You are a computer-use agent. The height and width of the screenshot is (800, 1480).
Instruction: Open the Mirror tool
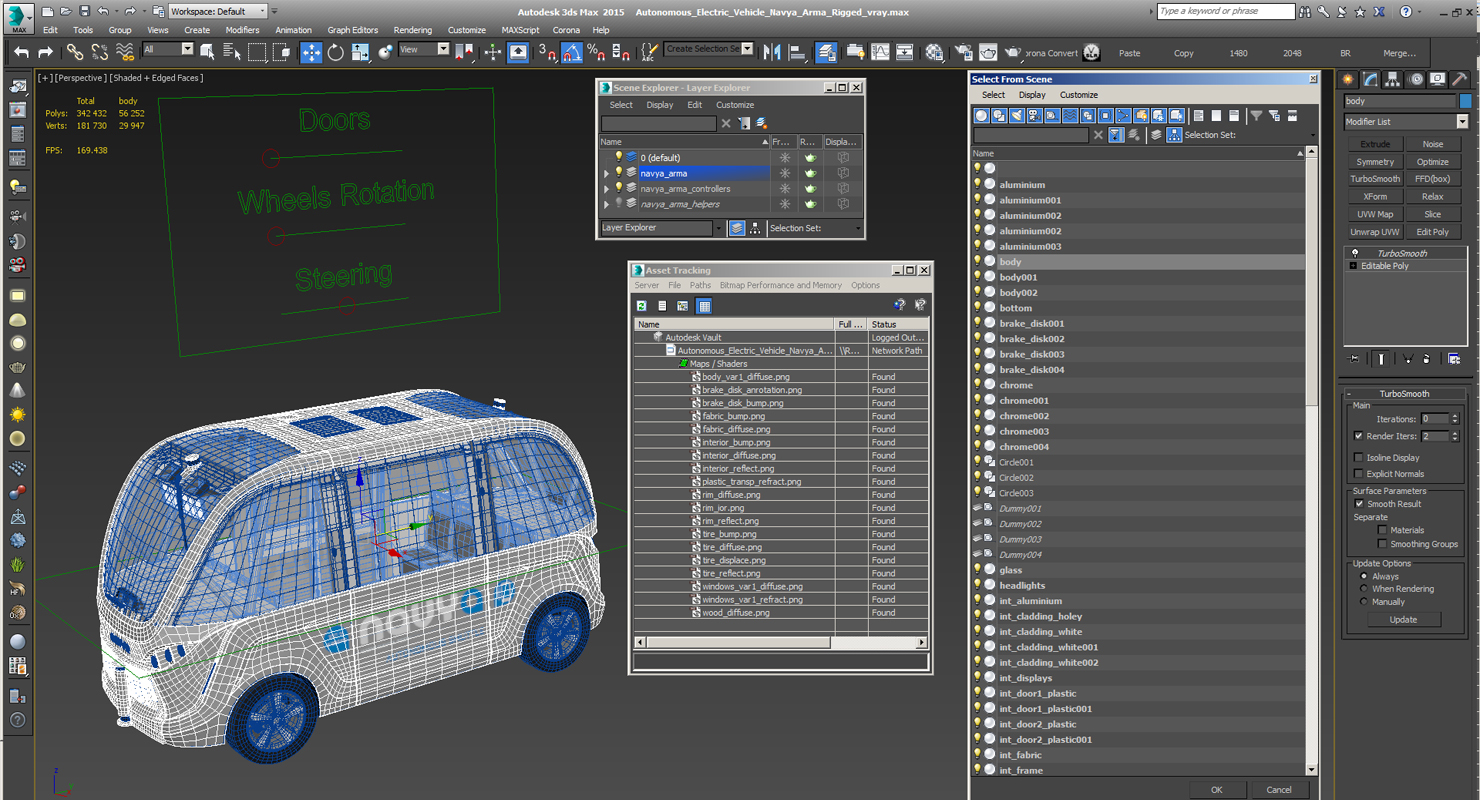pyautogui.click(x=772, y=52)
